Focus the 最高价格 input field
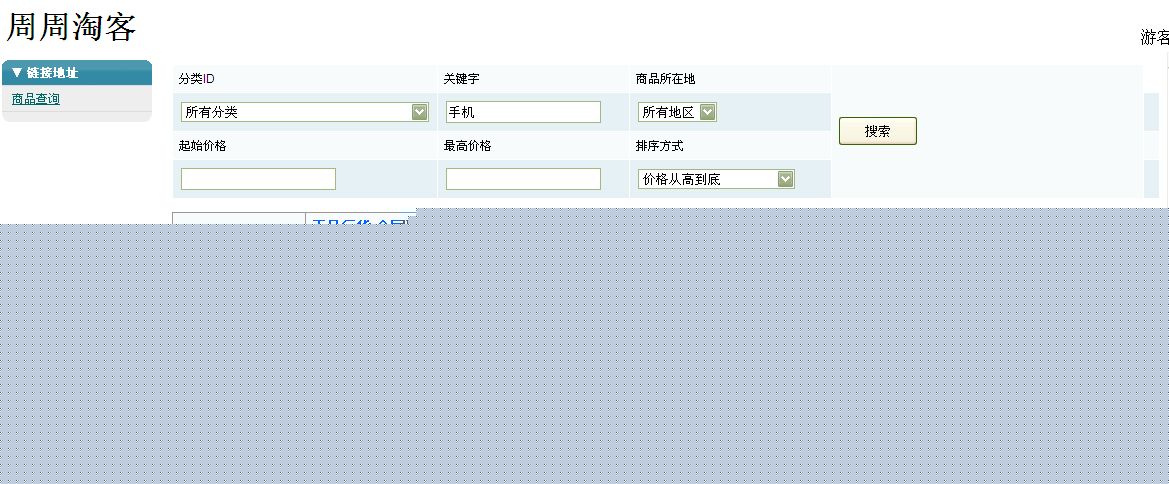Screen dimensions: 1169x484 click(x=523, y=179)
